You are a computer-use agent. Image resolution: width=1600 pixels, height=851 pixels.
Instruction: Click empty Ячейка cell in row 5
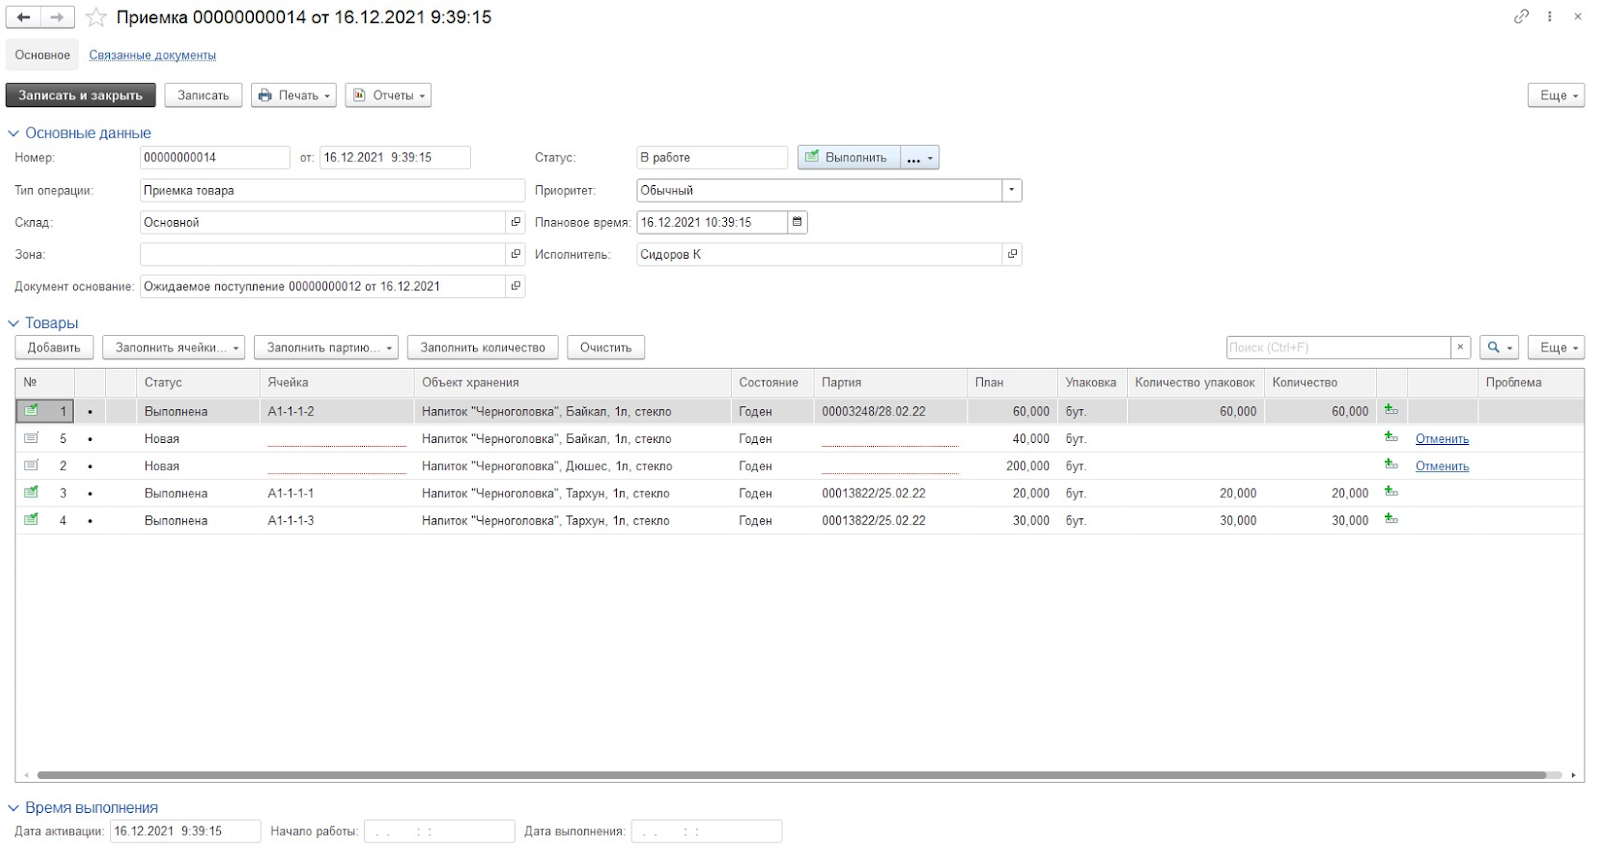[x=337, y=438]
